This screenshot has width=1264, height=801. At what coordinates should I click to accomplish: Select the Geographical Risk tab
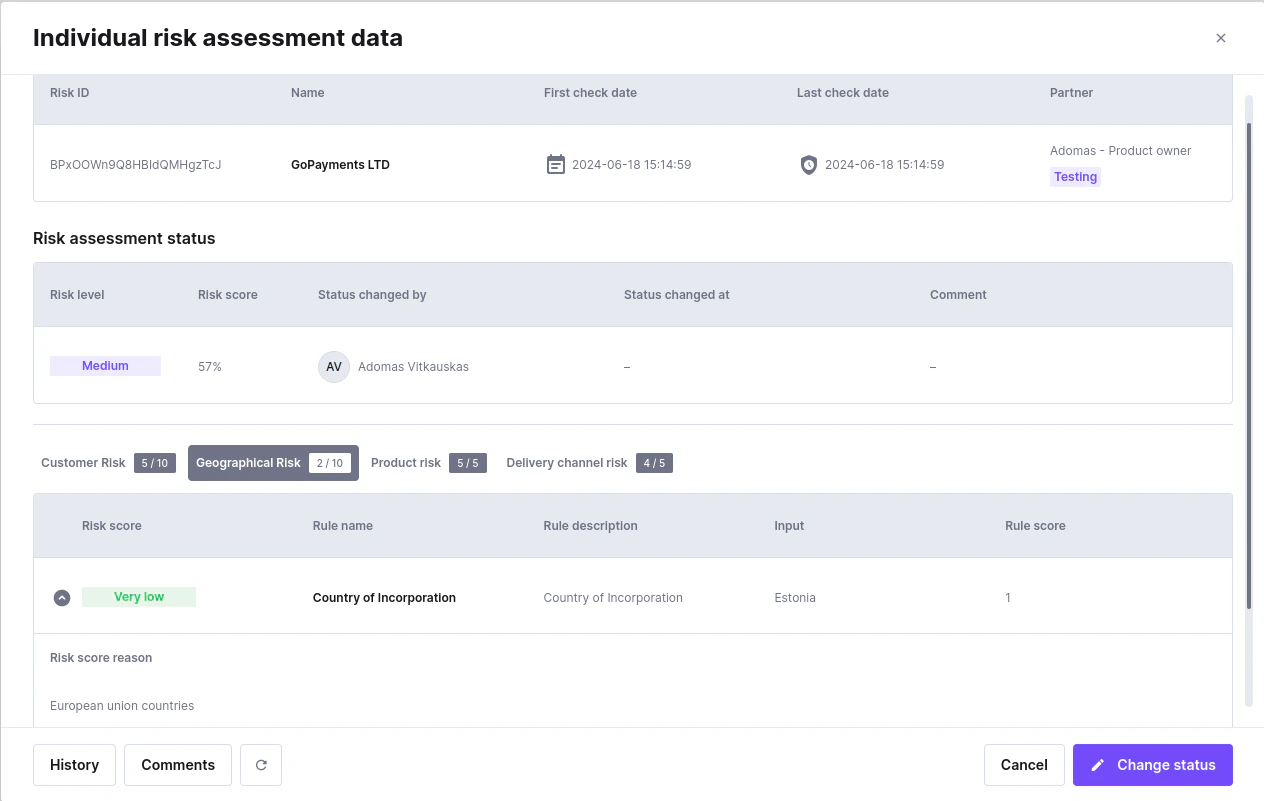[273, 463]
